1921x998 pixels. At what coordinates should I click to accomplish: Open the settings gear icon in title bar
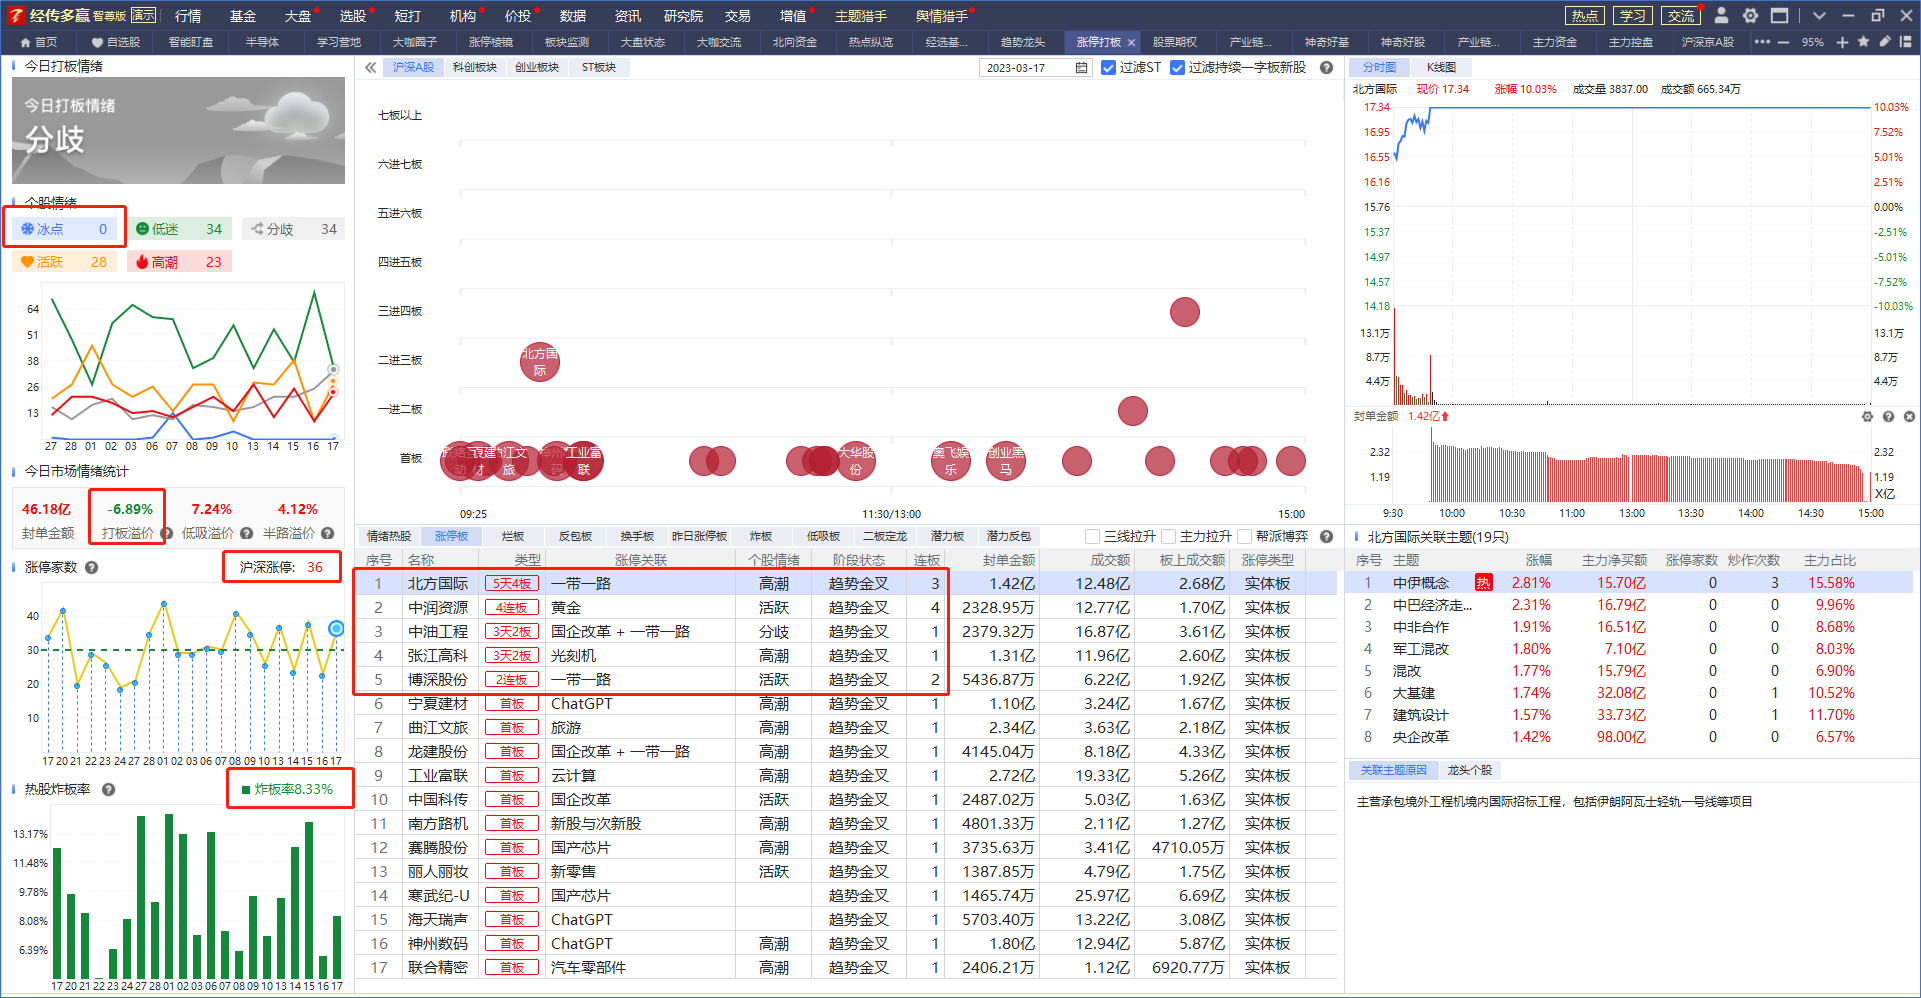[1750, 16]
